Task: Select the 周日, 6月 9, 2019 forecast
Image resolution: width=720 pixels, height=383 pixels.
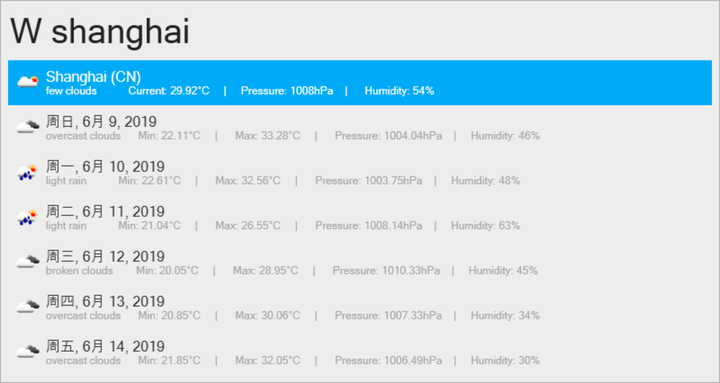Action: coord(360,128)
